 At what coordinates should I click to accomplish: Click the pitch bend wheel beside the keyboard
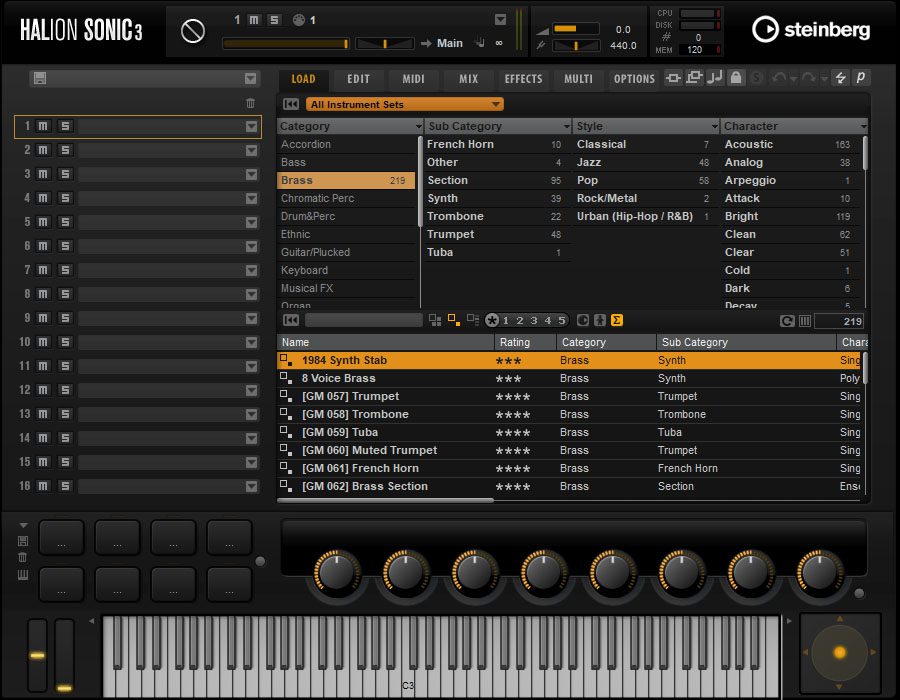click(37, 655)
